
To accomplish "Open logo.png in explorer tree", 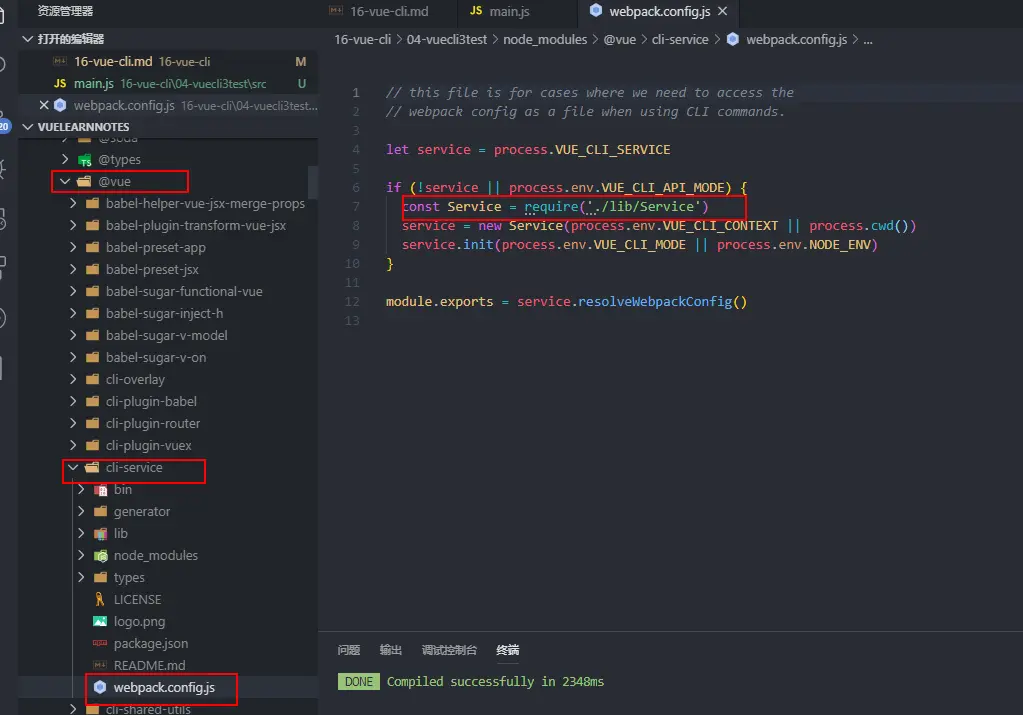I will [x=139, y=622].
